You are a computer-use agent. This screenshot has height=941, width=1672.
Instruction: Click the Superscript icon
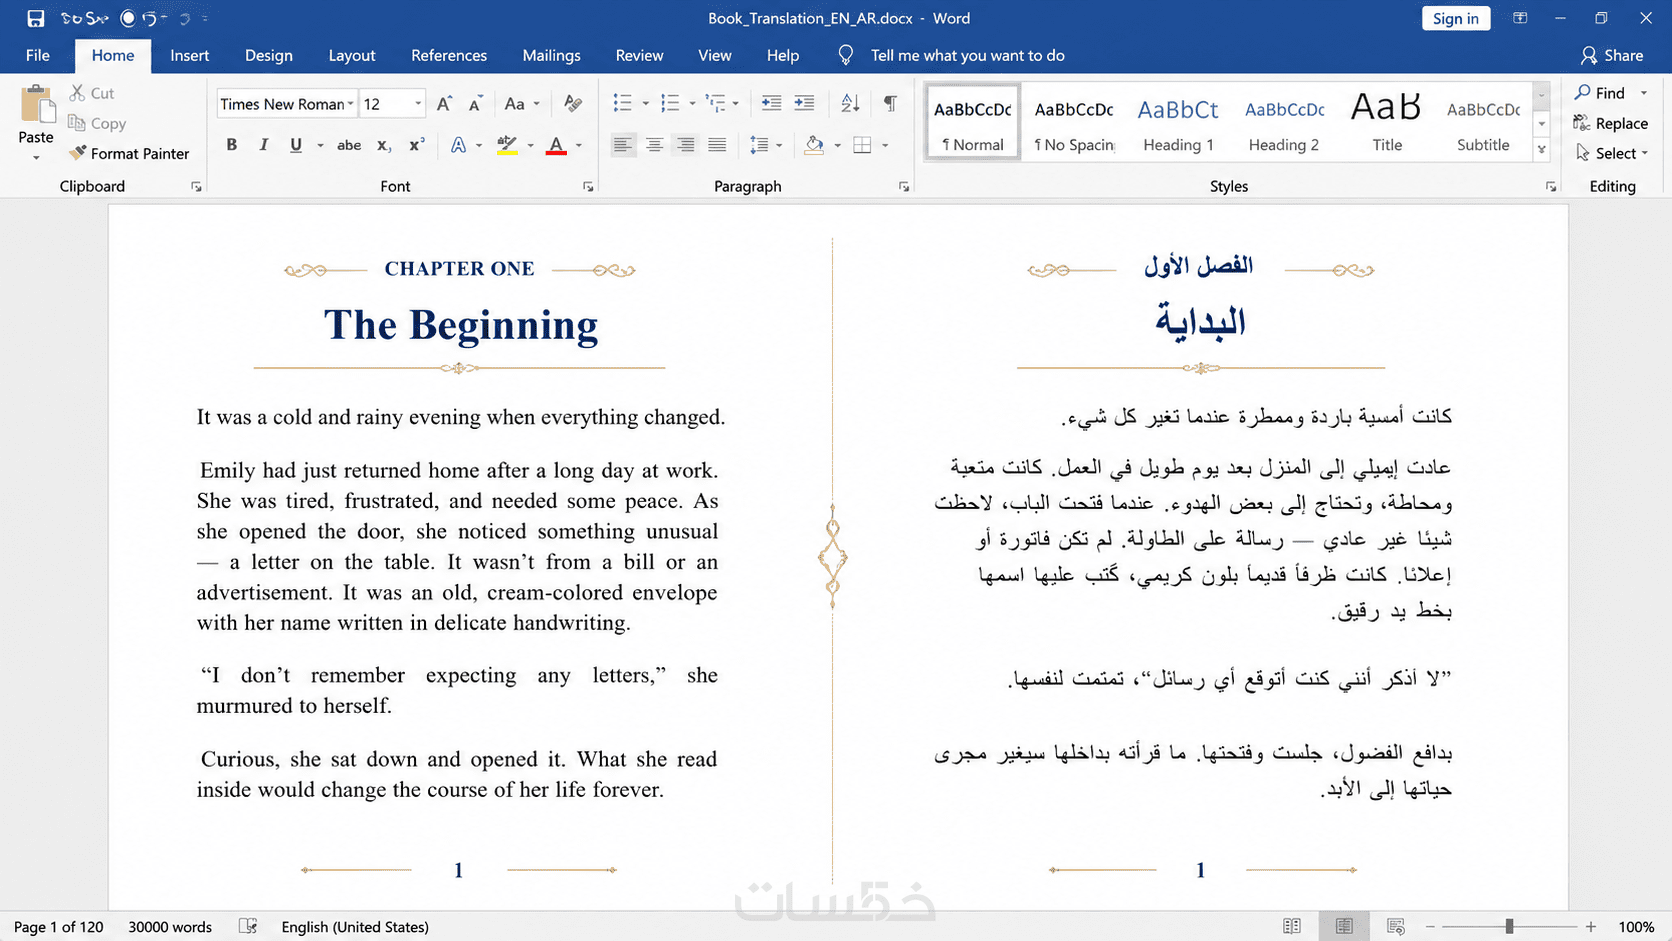[416, 145]
